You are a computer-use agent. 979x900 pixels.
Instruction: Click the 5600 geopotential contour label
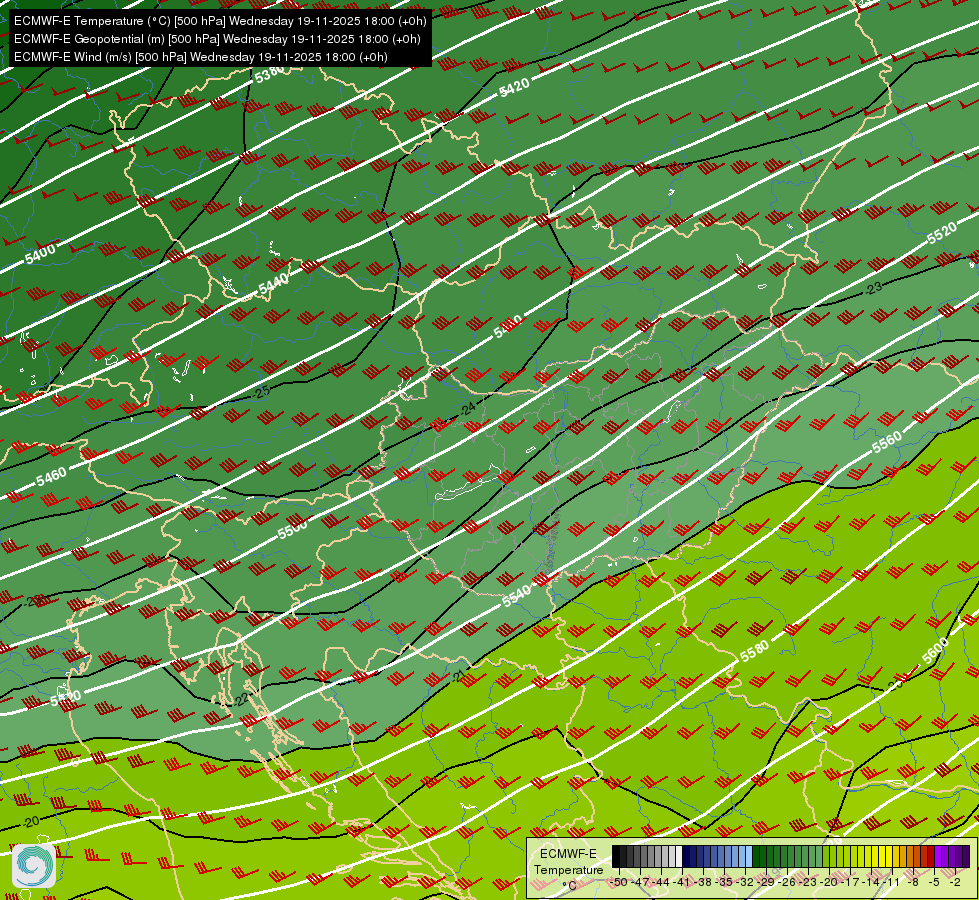coord(935,652)
